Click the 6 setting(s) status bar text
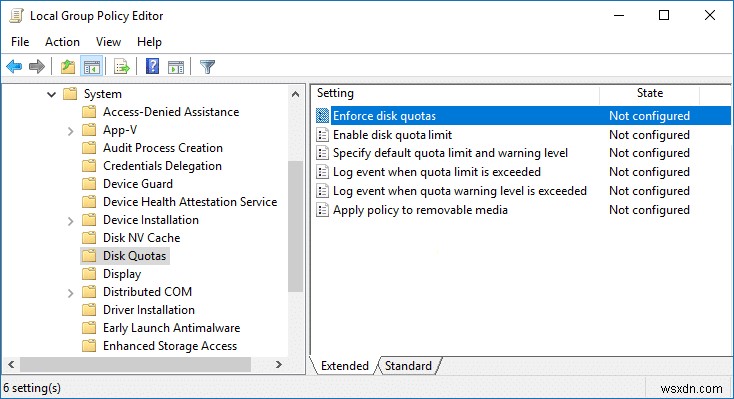The width and height of the screenshot is (734, 399). tap(32, 388)
